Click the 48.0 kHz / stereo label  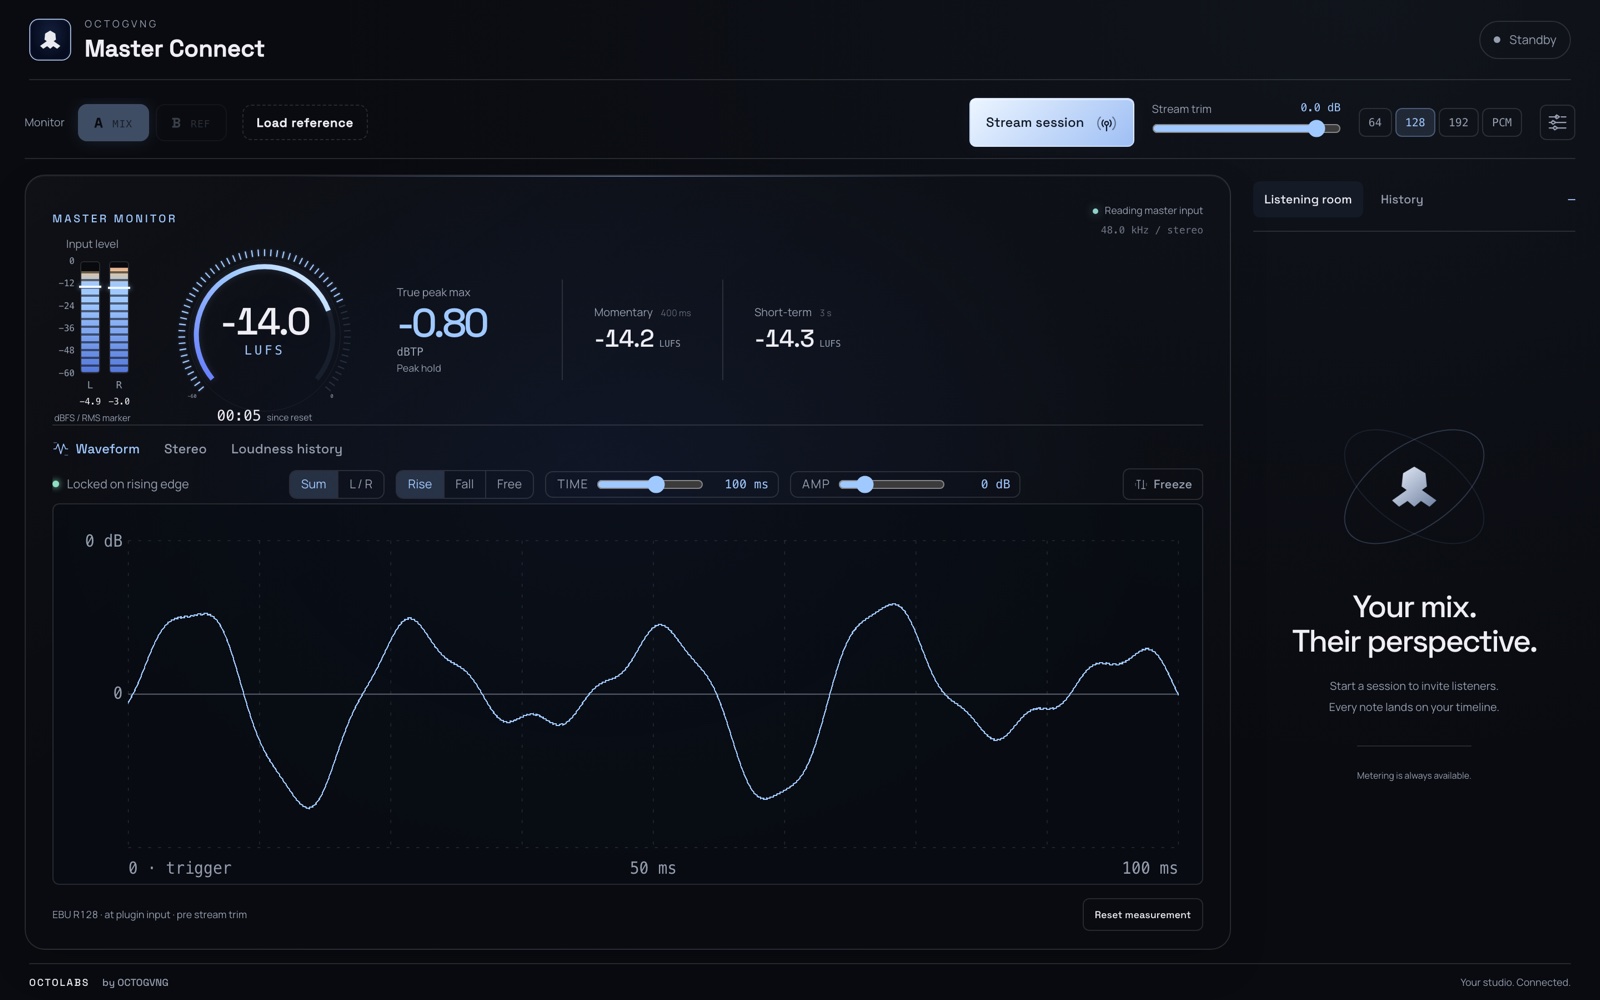click(1152, 230)
